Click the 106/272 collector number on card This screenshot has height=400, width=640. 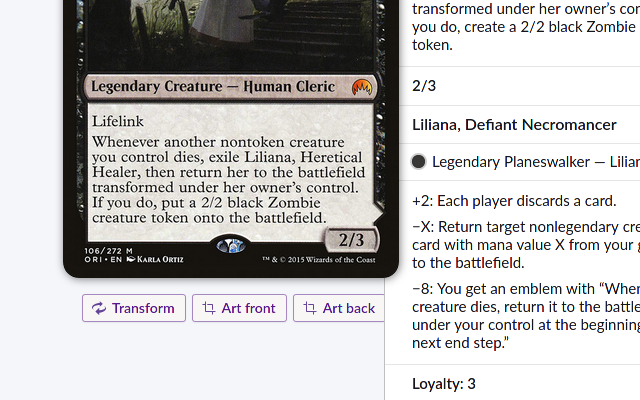[103, 251]
